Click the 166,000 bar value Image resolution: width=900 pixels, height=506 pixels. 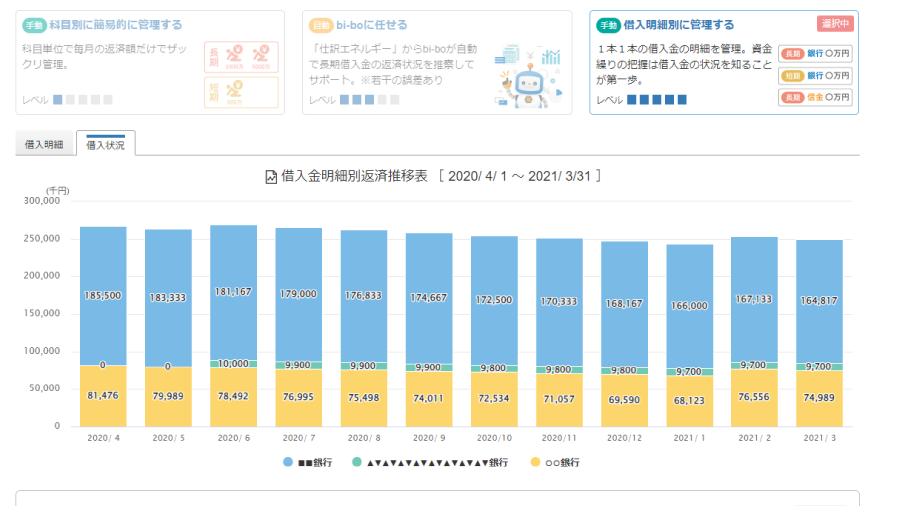click(x=689, y=306)
